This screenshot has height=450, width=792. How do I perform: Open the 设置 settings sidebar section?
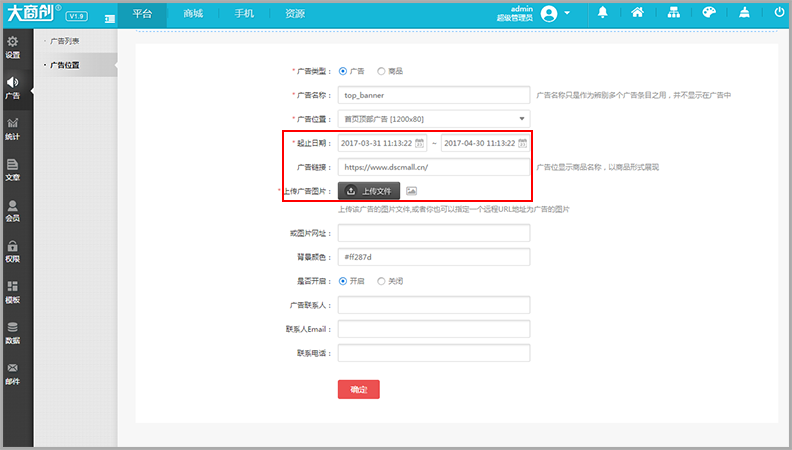[x=13, y=47]
